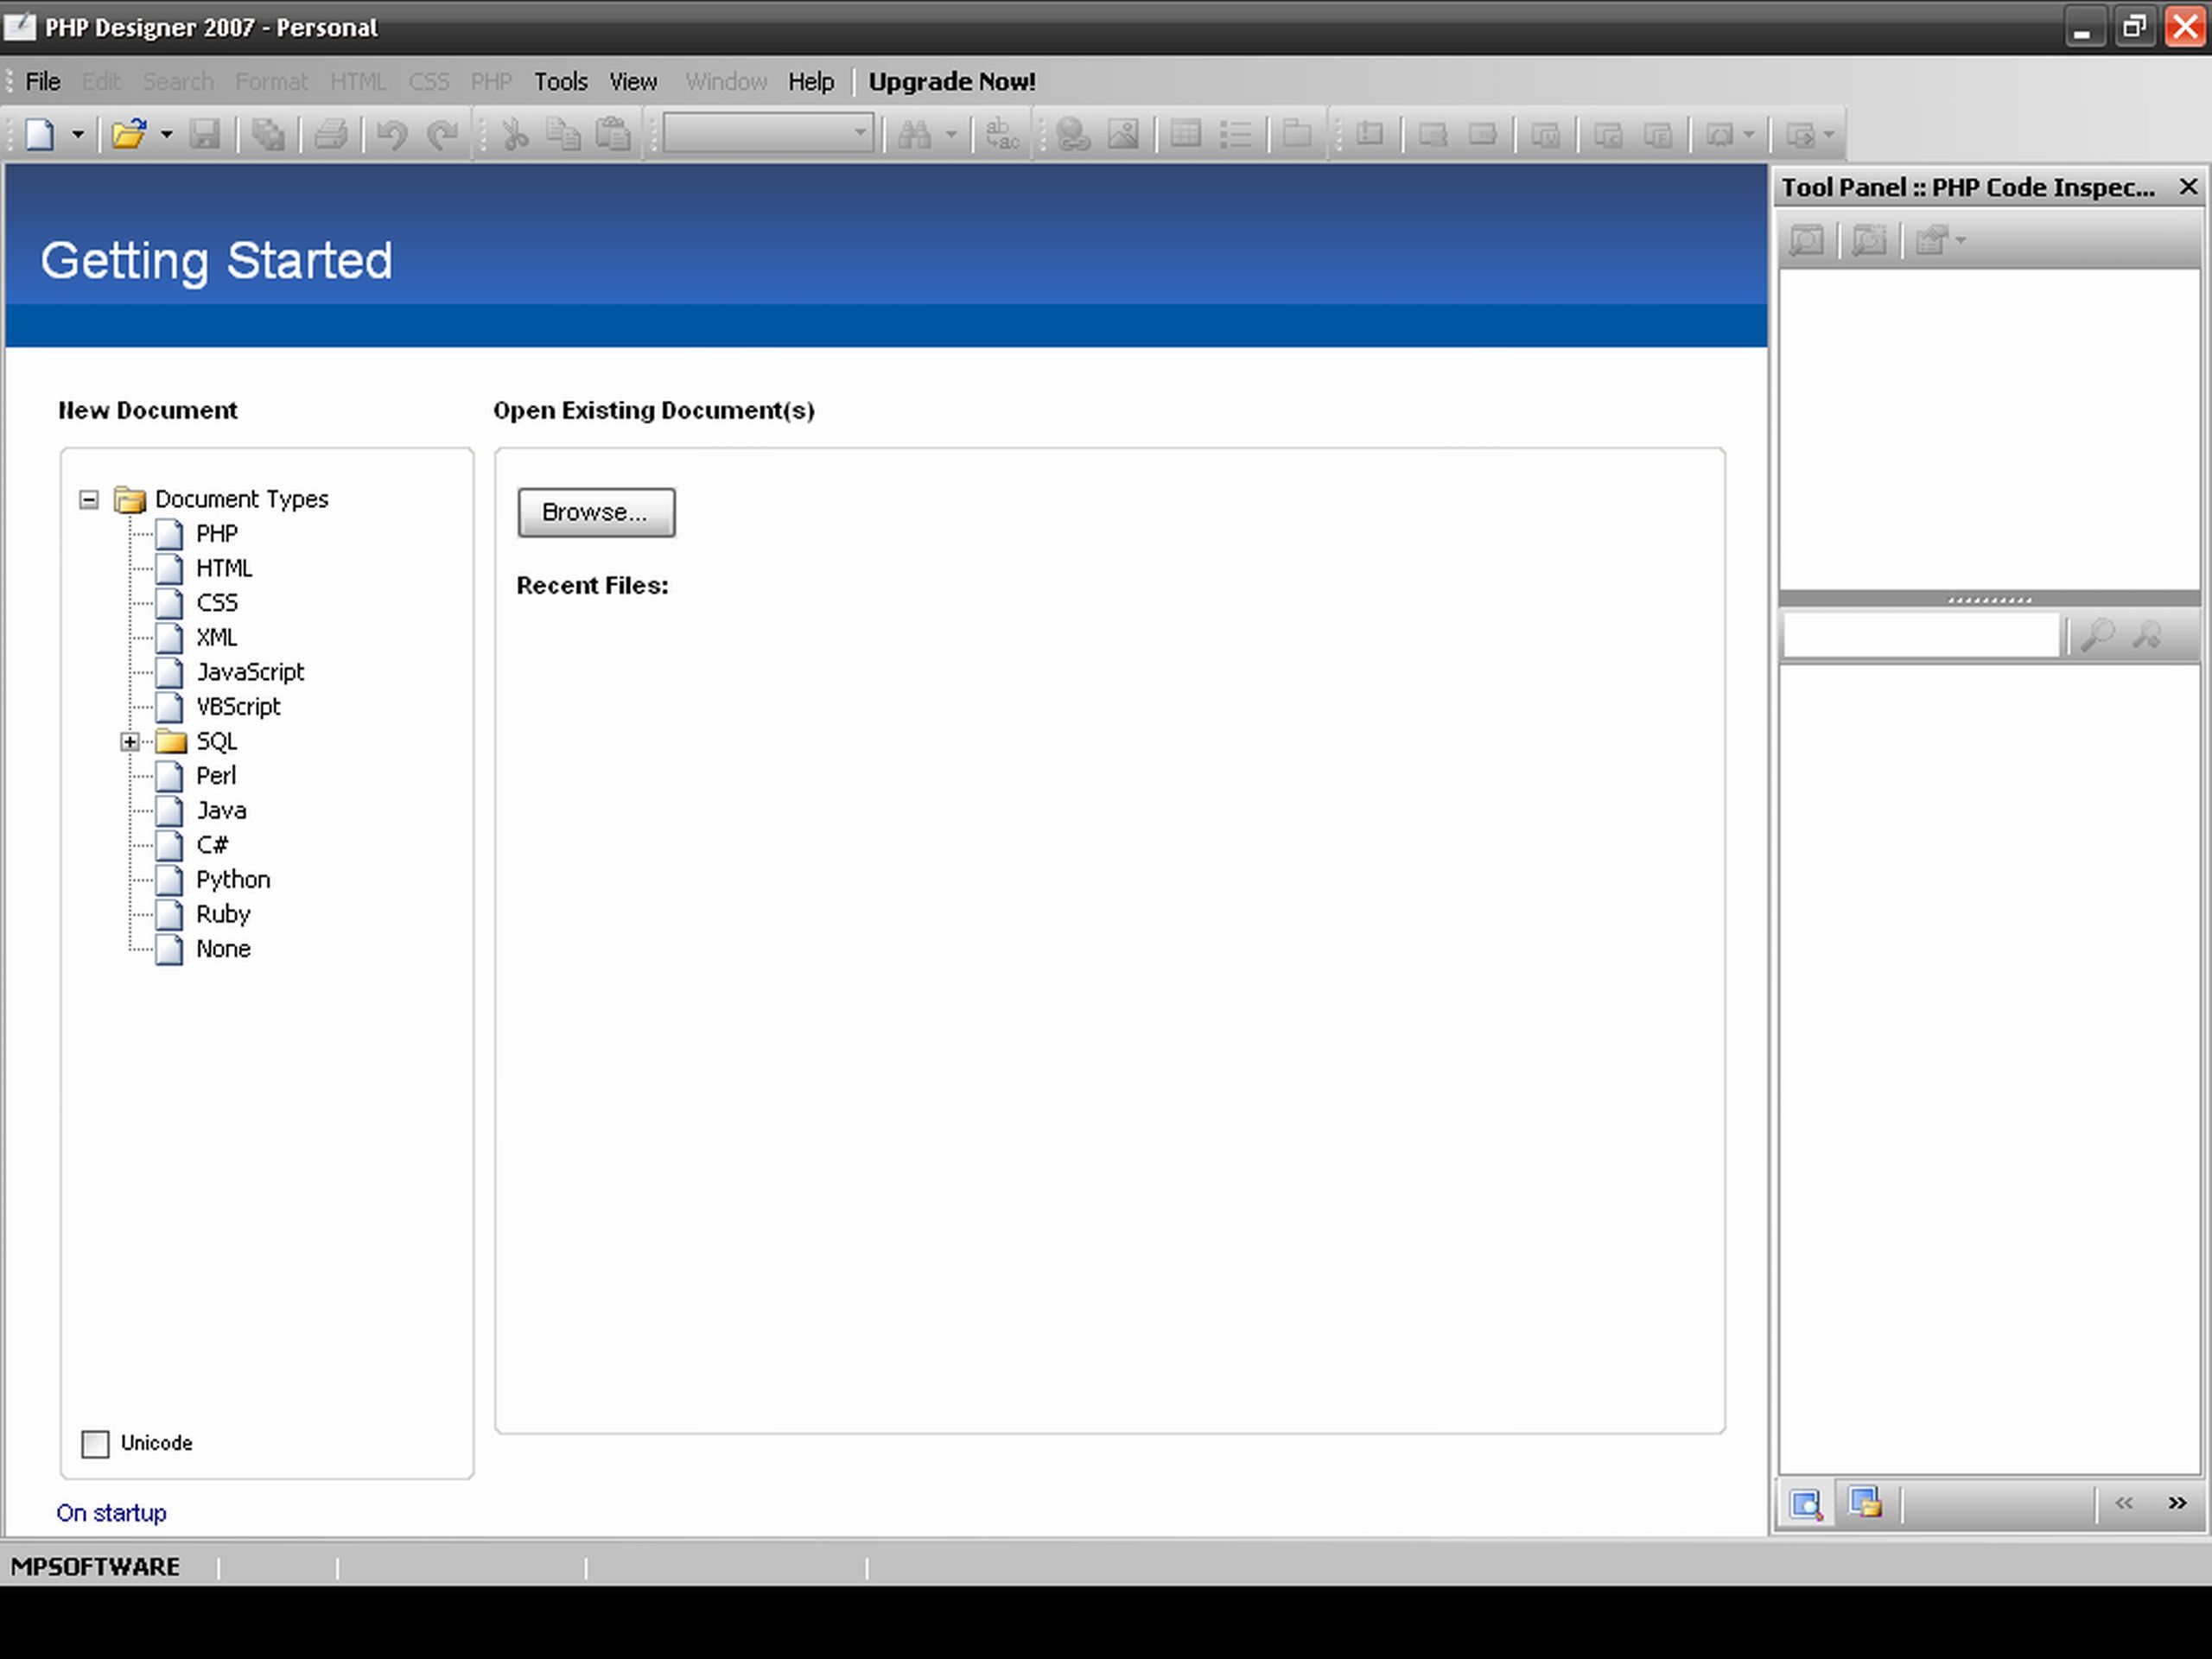Select the Python document type

[x=232, y=880]
